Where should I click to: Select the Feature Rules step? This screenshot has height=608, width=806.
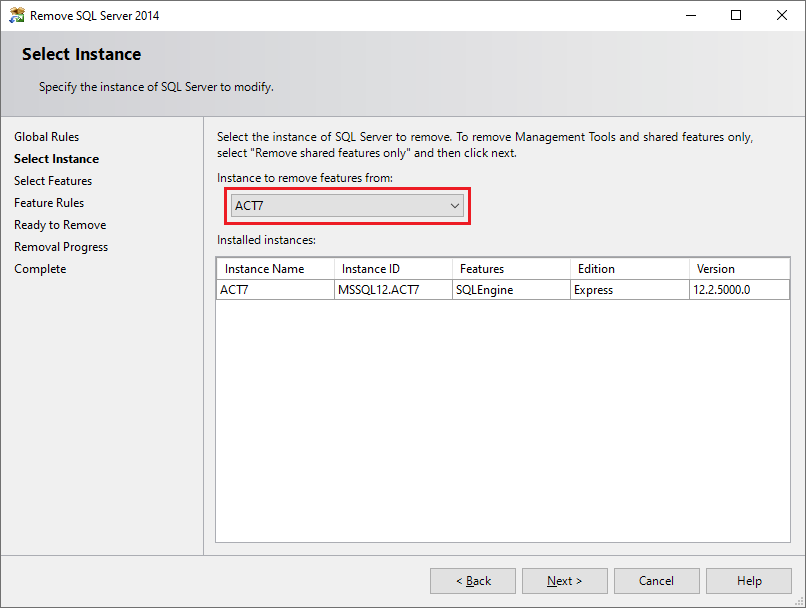pos(49,202)
